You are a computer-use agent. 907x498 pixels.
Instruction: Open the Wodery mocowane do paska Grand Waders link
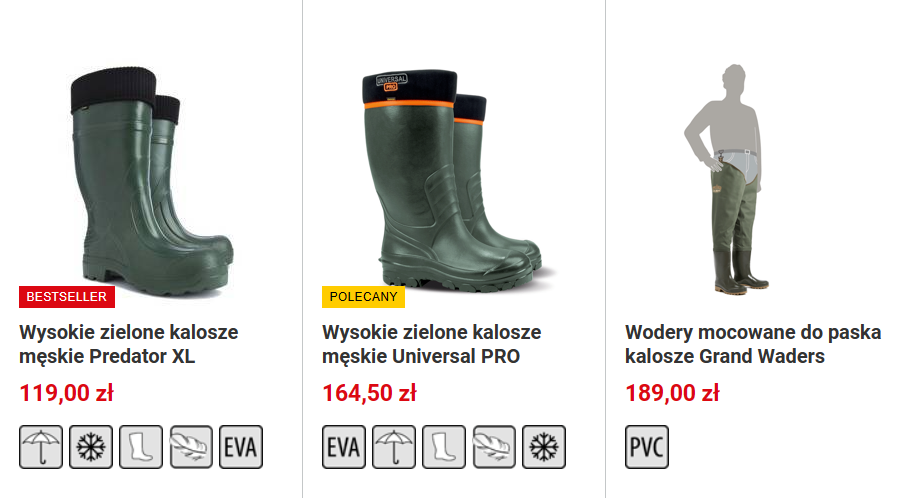[x=753, y=344]
